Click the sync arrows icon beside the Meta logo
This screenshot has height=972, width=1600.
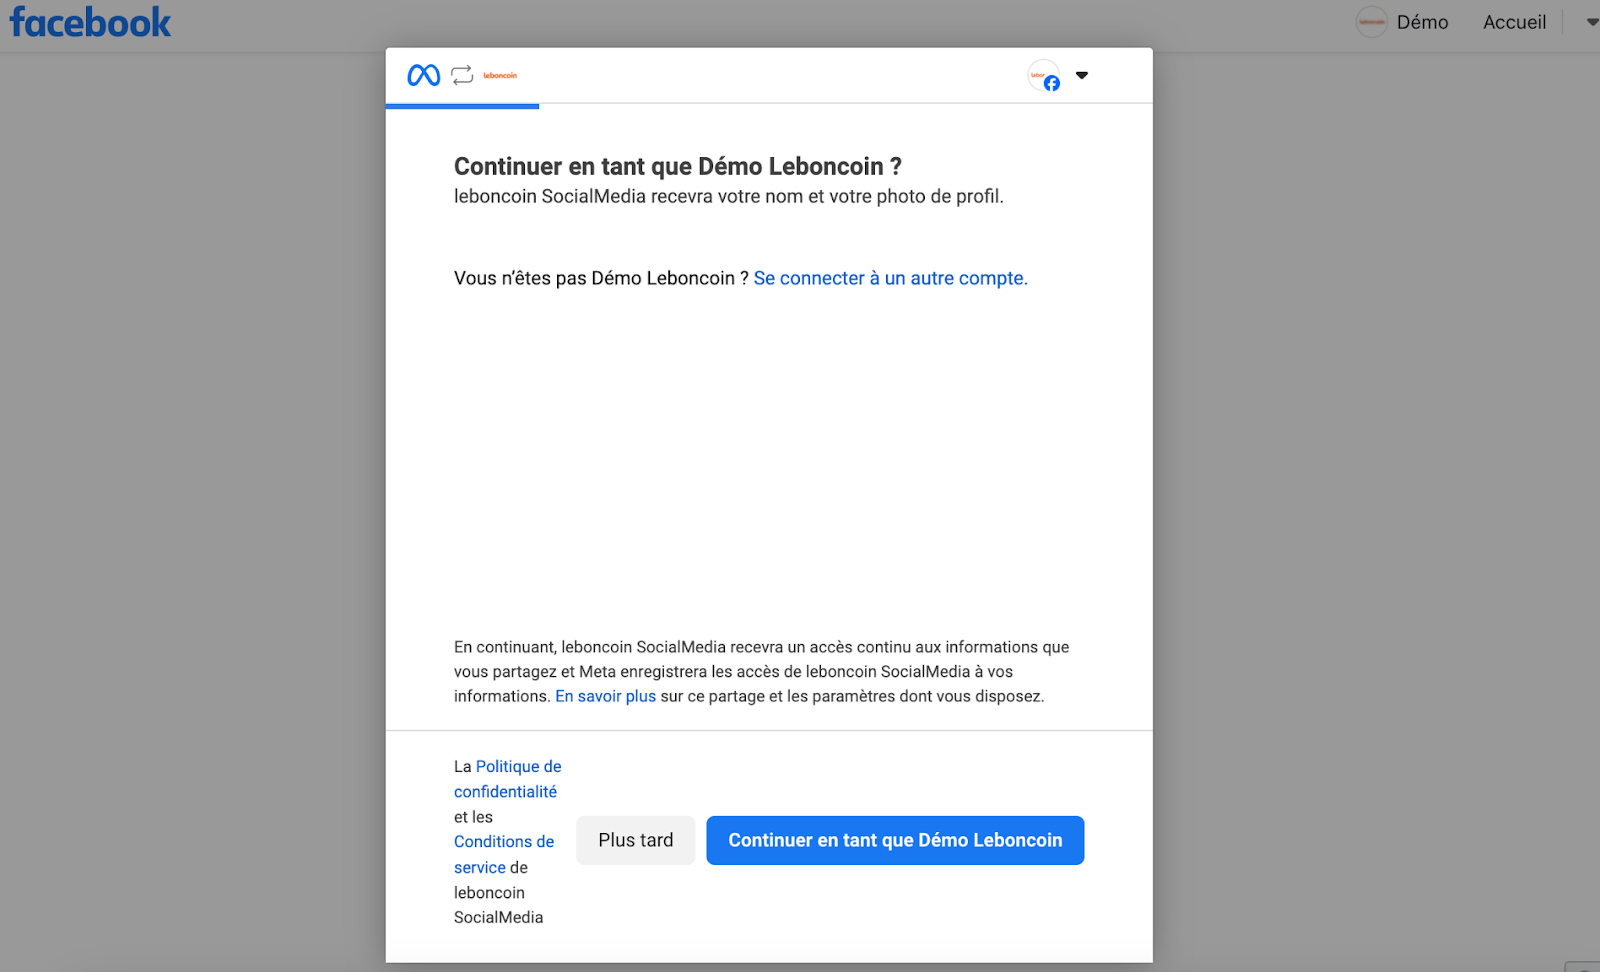pos(462,75)
